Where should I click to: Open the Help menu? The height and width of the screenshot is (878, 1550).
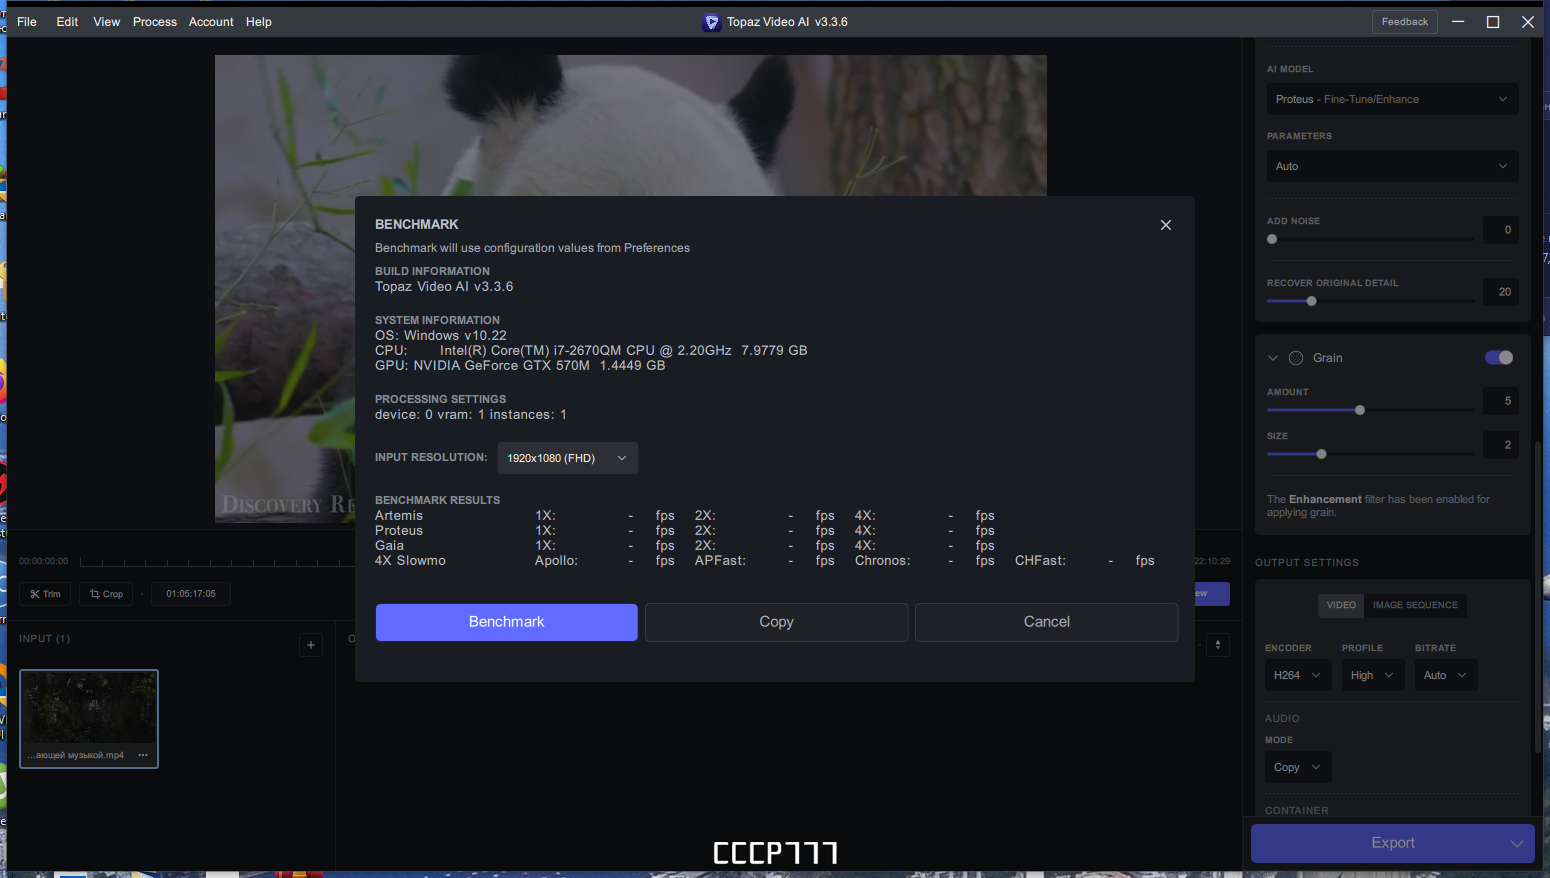pyautogui.click(x=259, y=22)
